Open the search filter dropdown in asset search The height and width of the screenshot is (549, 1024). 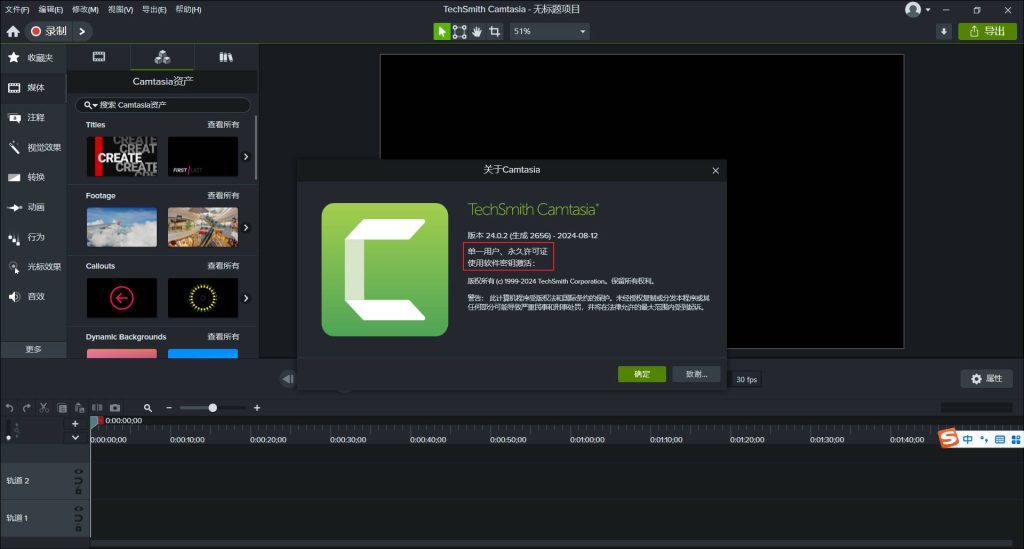tap(91, 105)
